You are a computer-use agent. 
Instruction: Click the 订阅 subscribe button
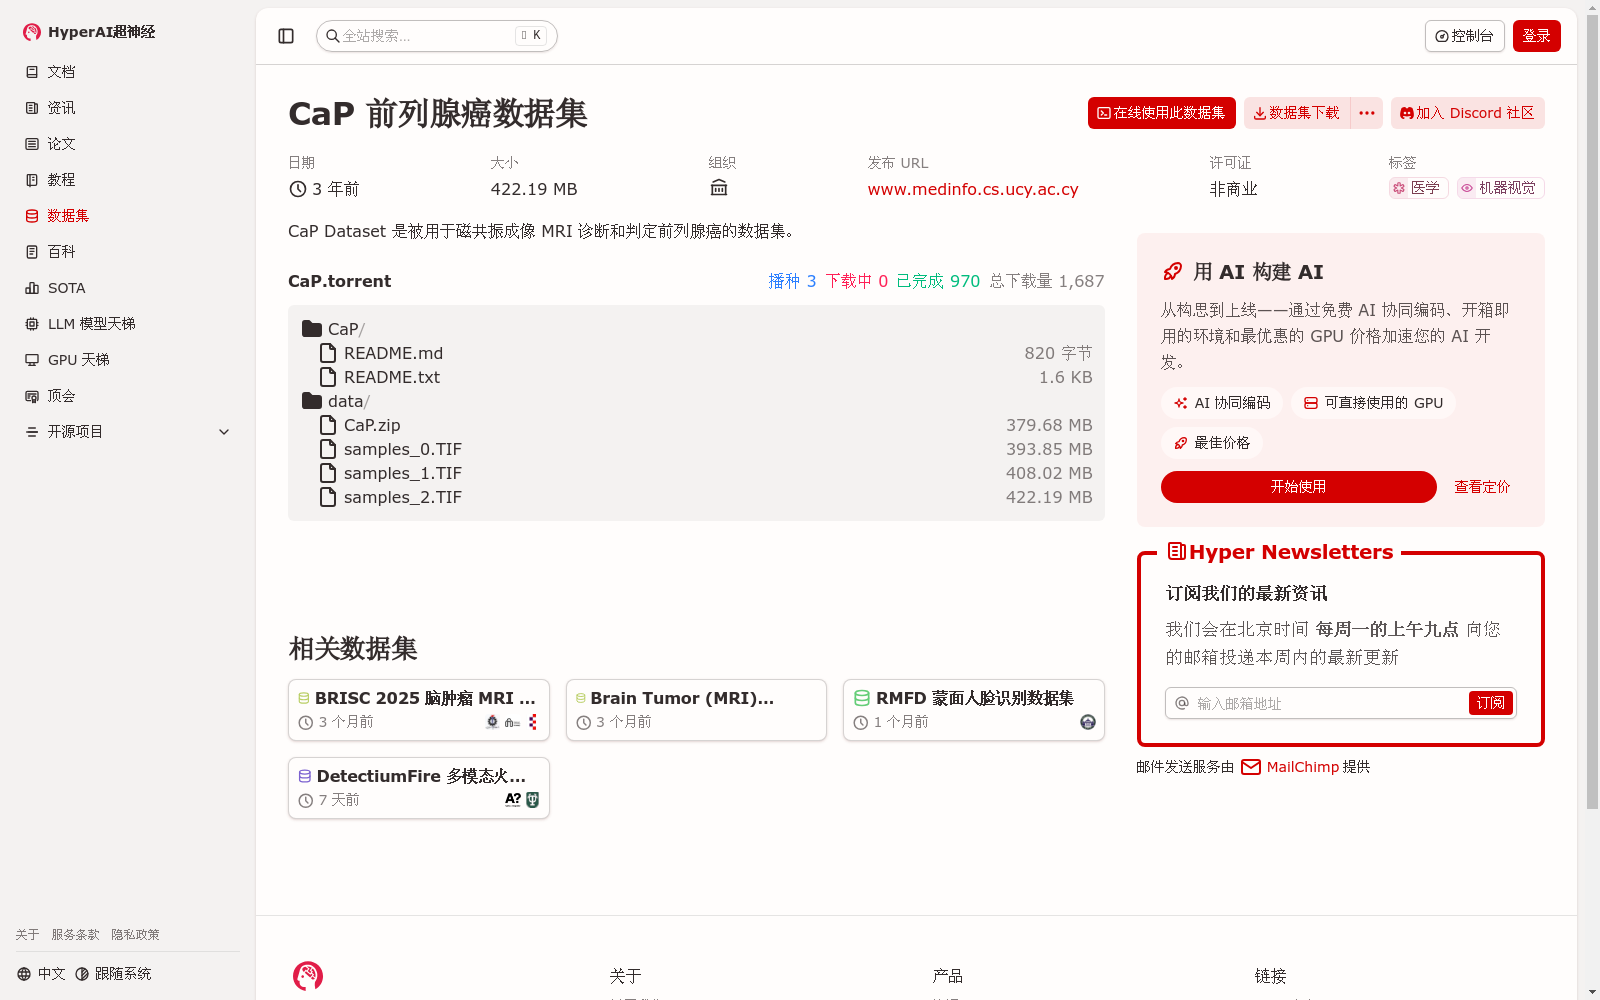click(x=1491, y=703)
